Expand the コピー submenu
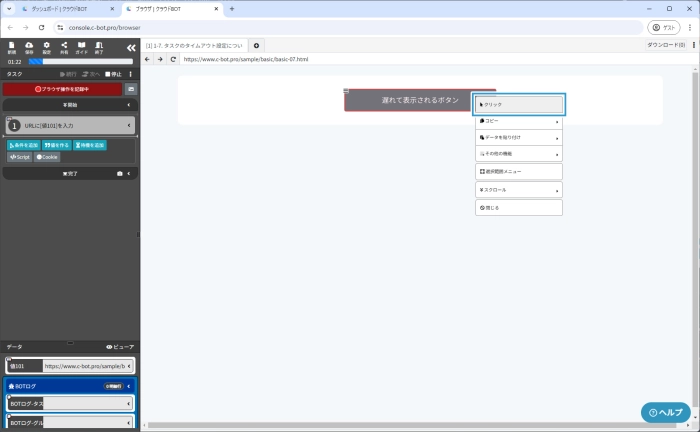The height and width of the screenshot is (432, 700). [x=518, y=121]
